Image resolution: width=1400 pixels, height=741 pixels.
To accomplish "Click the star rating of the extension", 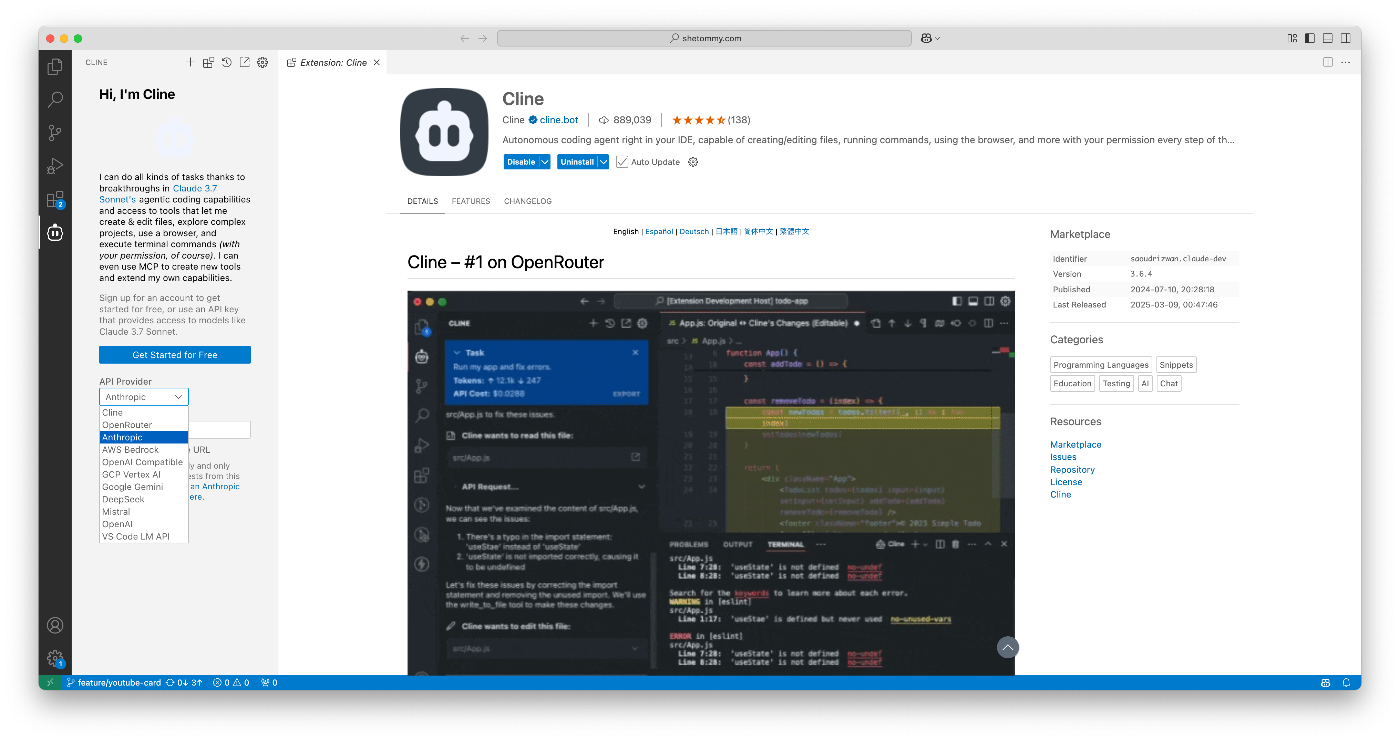I will tap(699, 120).
